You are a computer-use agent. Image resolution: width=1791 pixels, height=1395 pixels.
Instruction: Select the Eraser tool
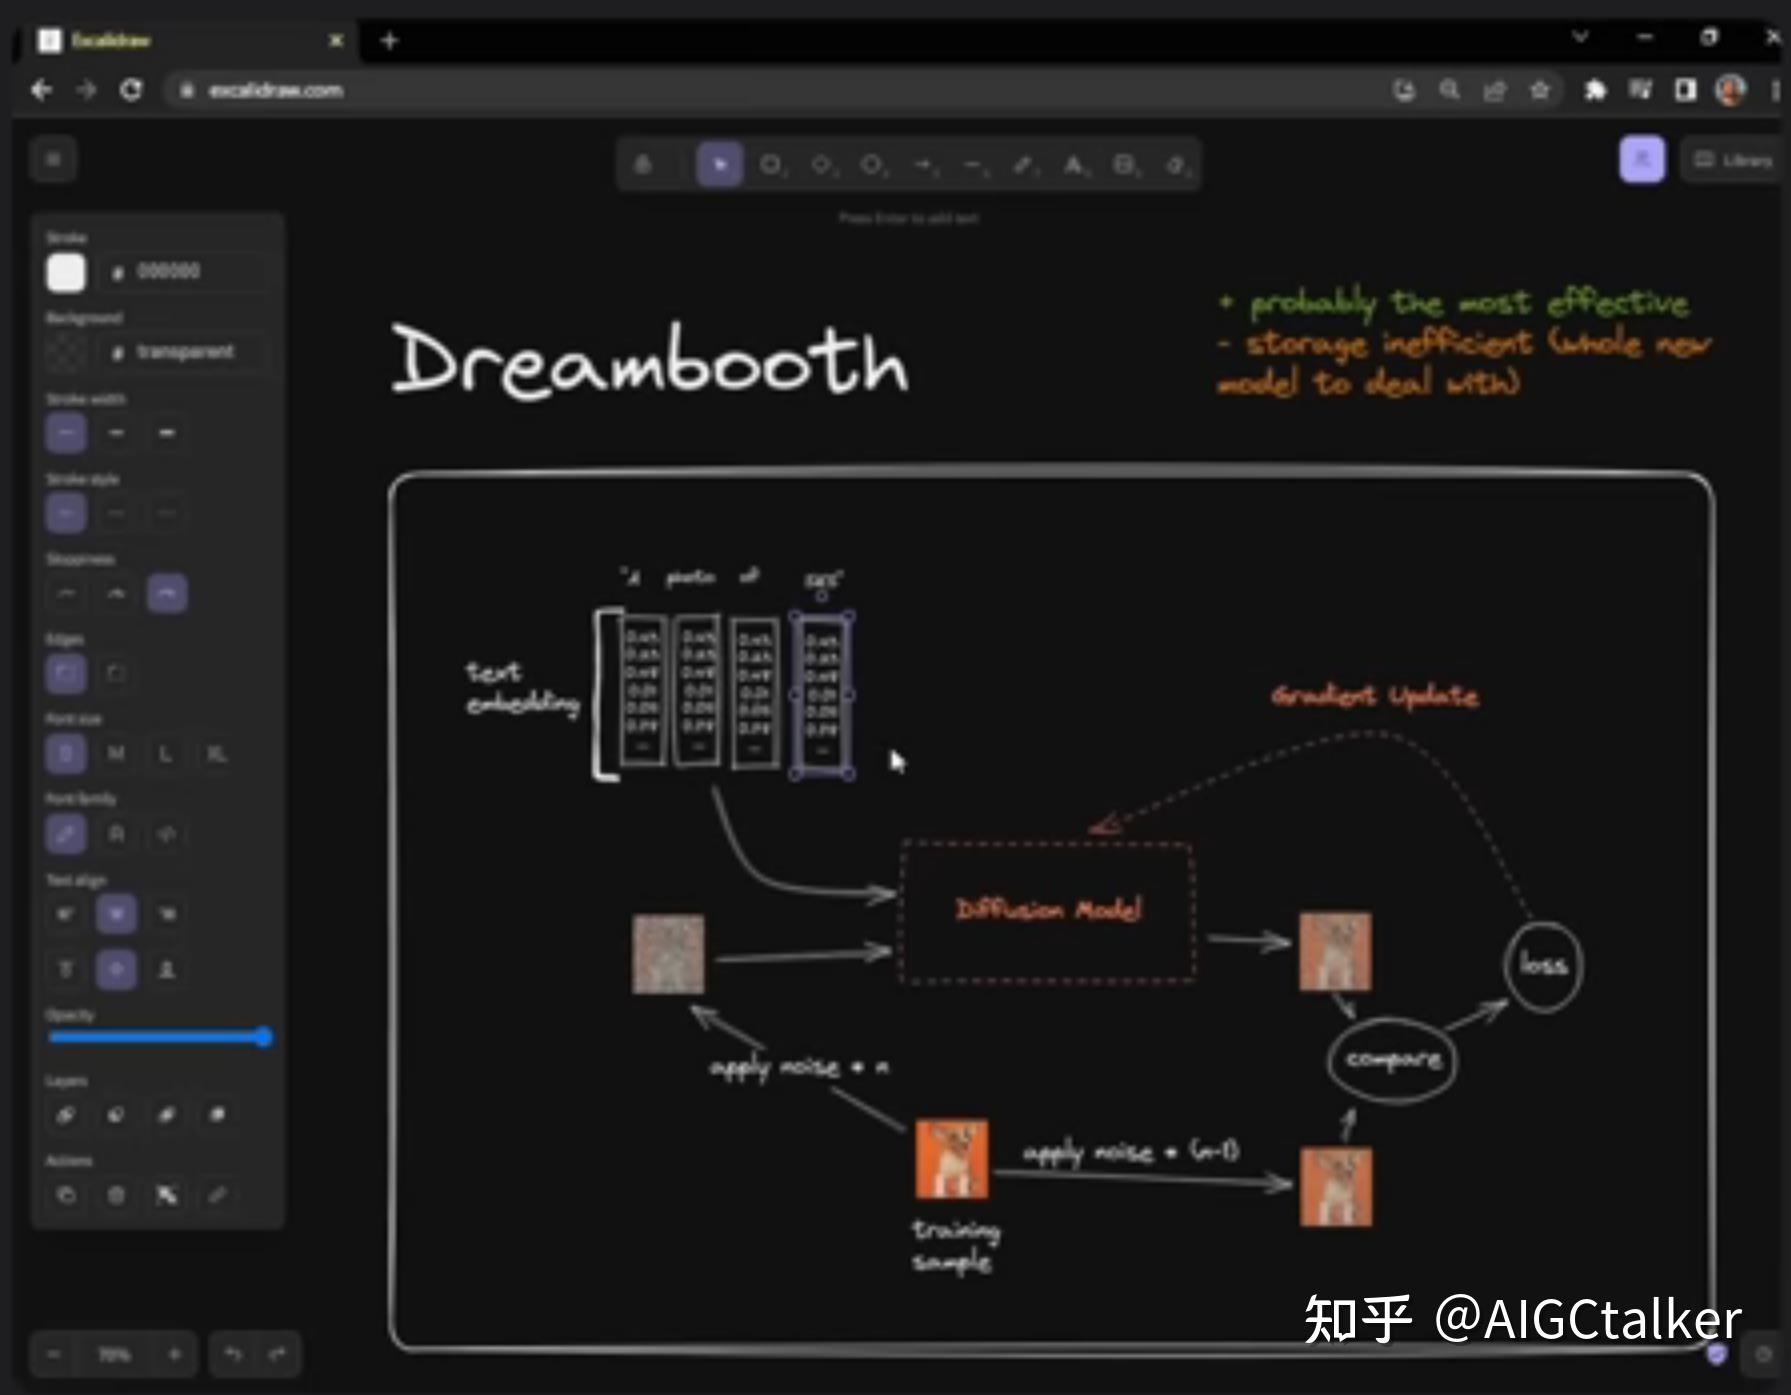(x=1174, y=165)
